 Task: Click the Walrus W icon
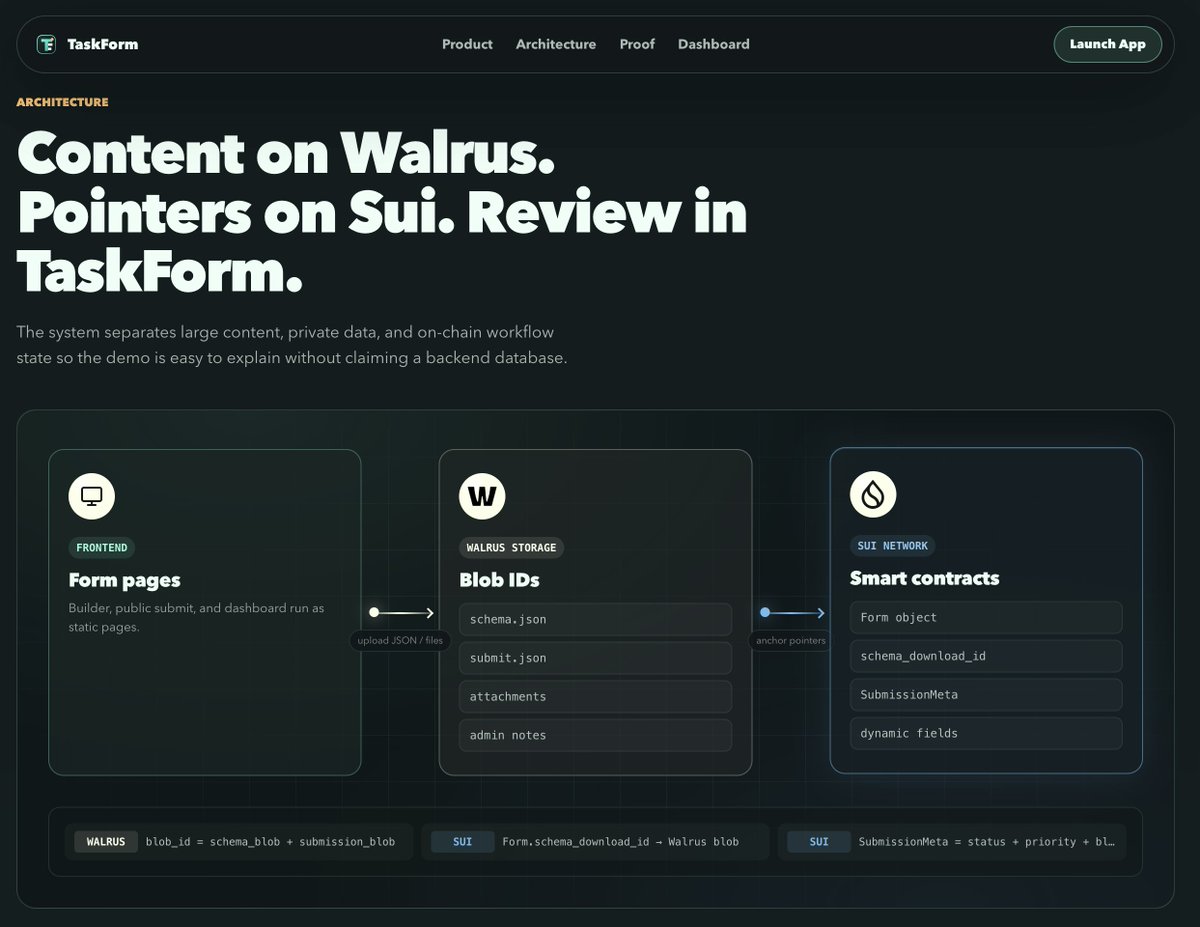(x=482, y=495)
